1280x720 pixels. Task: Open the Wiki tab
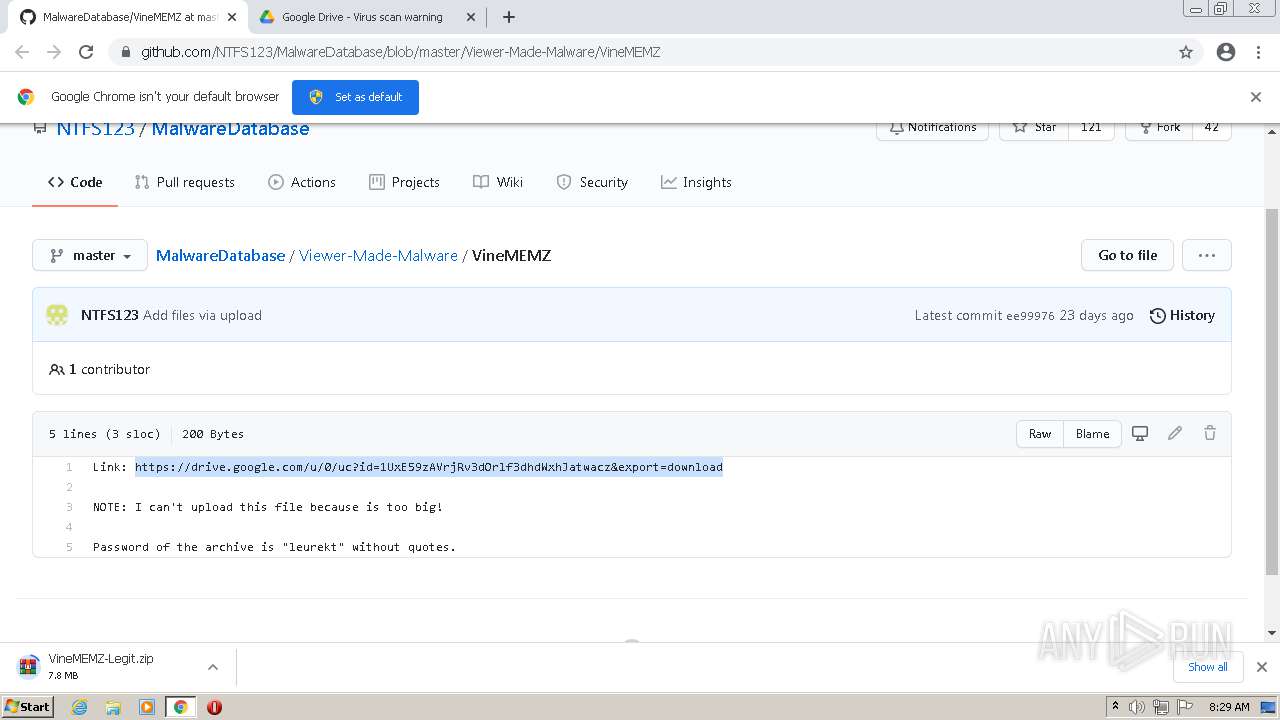(498, 182)
